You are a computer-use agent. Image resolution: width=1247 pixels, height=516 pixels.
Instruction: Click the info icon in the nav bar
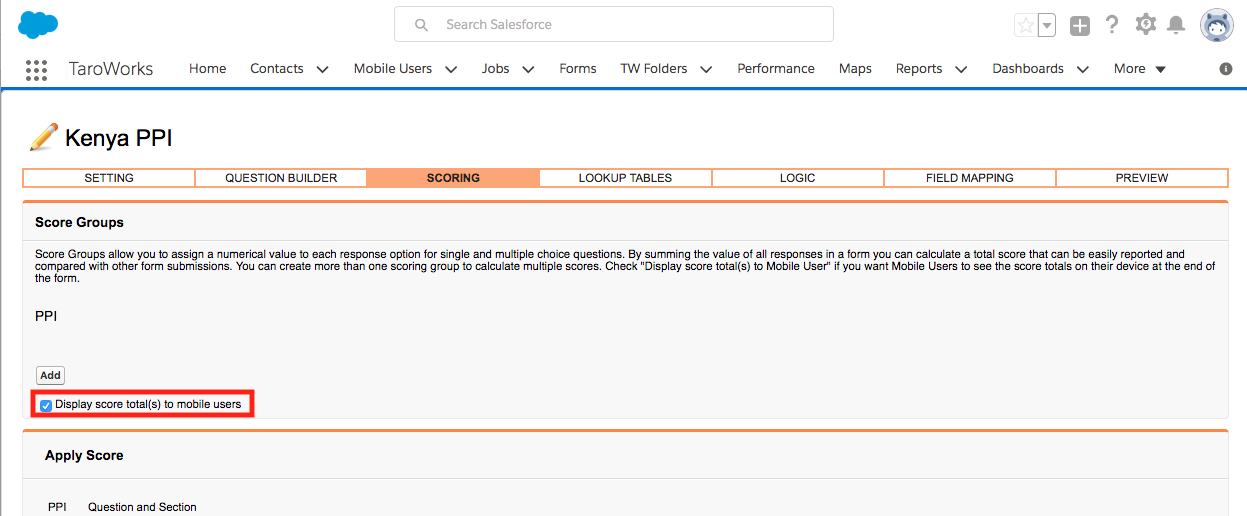coord(1226,69)
